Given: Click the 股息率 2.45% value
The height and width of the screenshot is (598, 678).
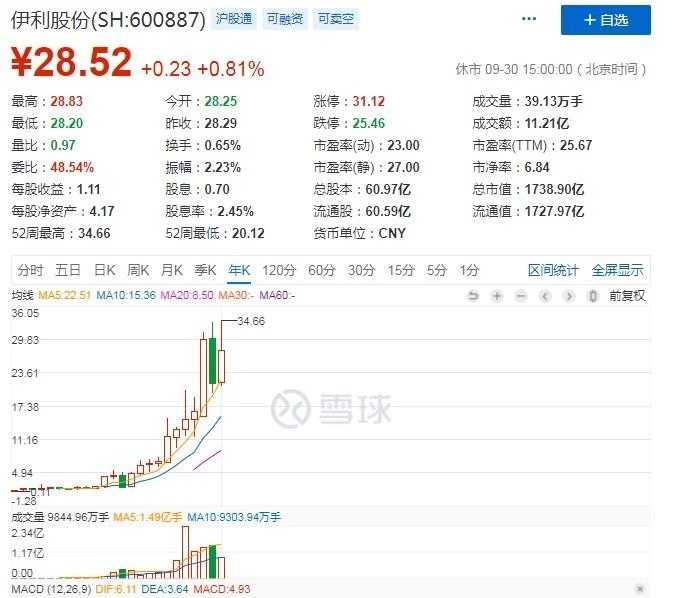Looking at the screenshot, I should tap(235, 211).
